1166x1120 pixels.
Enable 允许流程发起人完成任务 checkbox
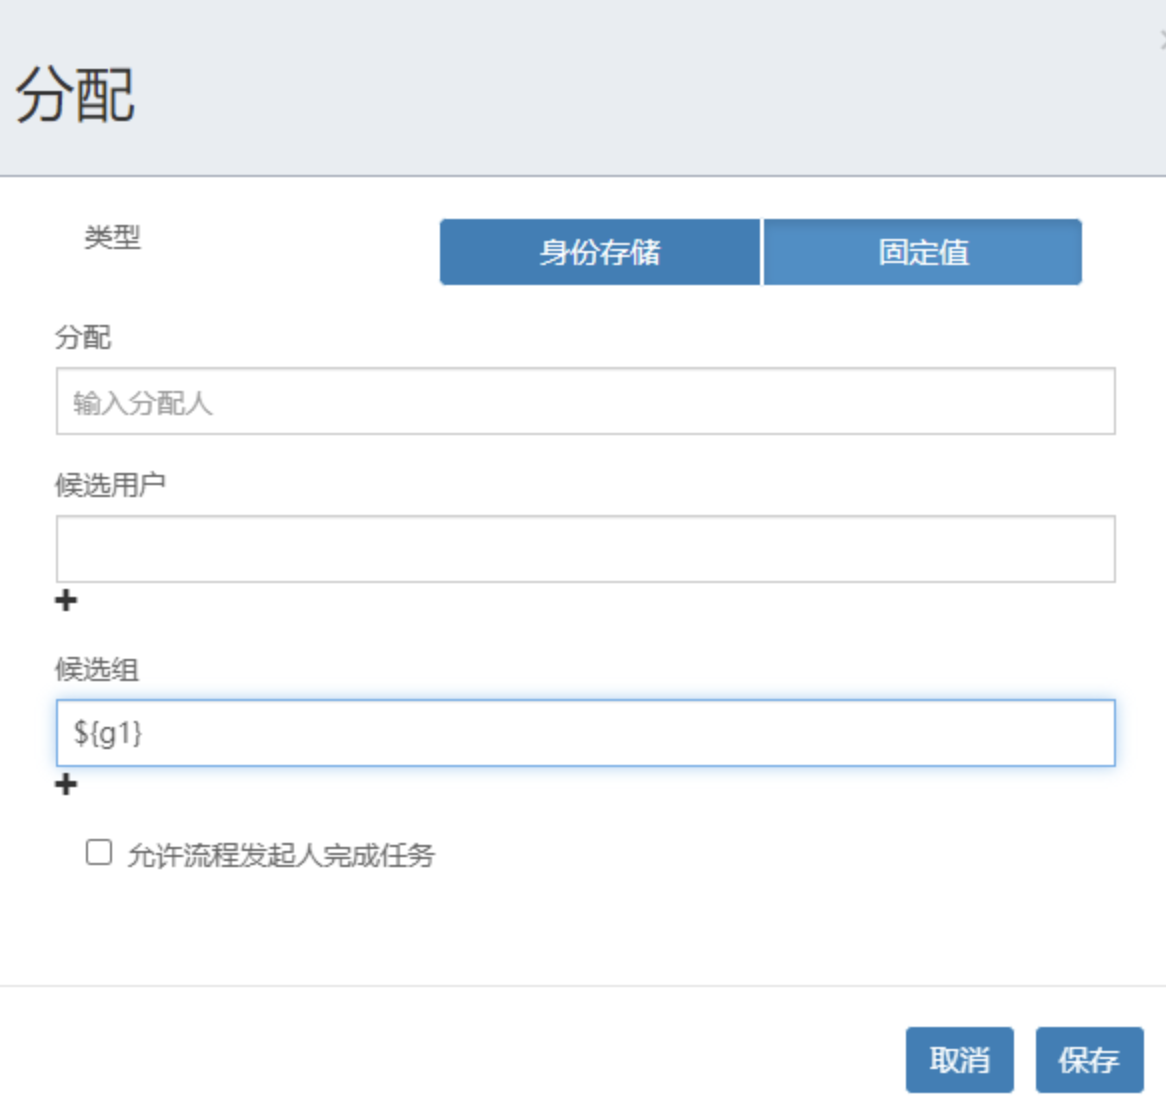(98, 852)
